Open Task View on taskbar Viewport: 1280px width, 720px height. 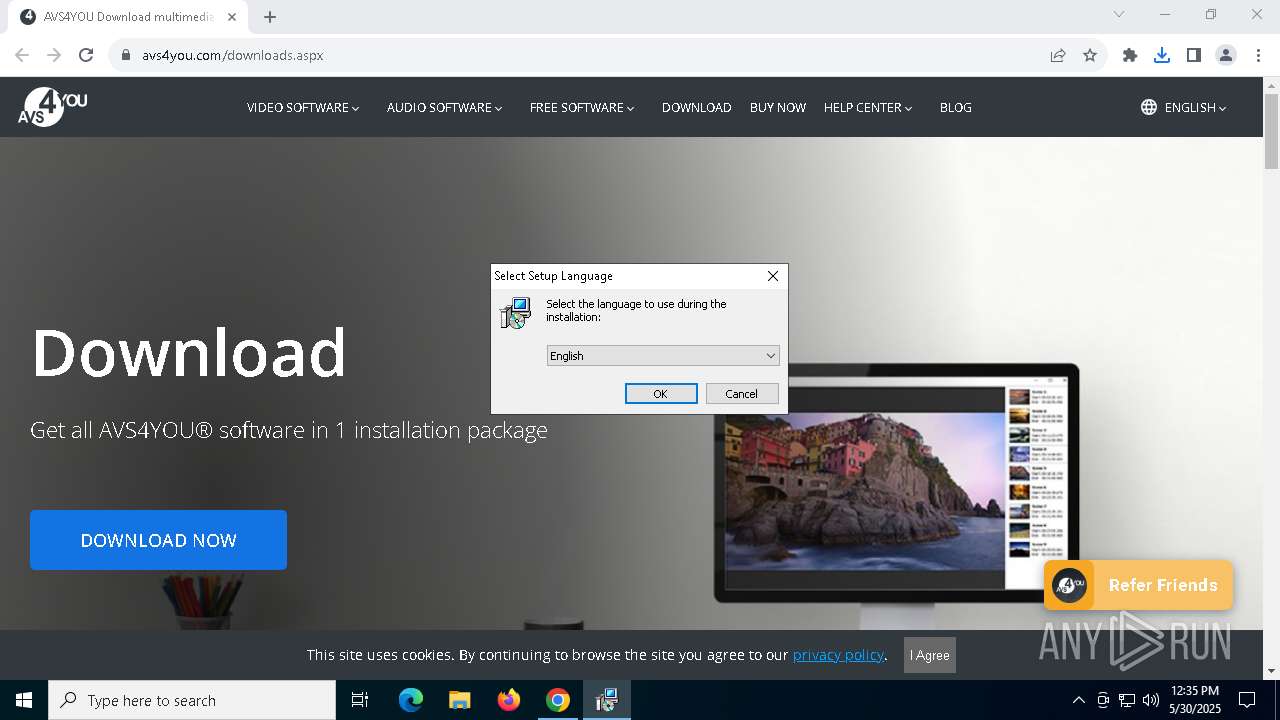(360, 700)
